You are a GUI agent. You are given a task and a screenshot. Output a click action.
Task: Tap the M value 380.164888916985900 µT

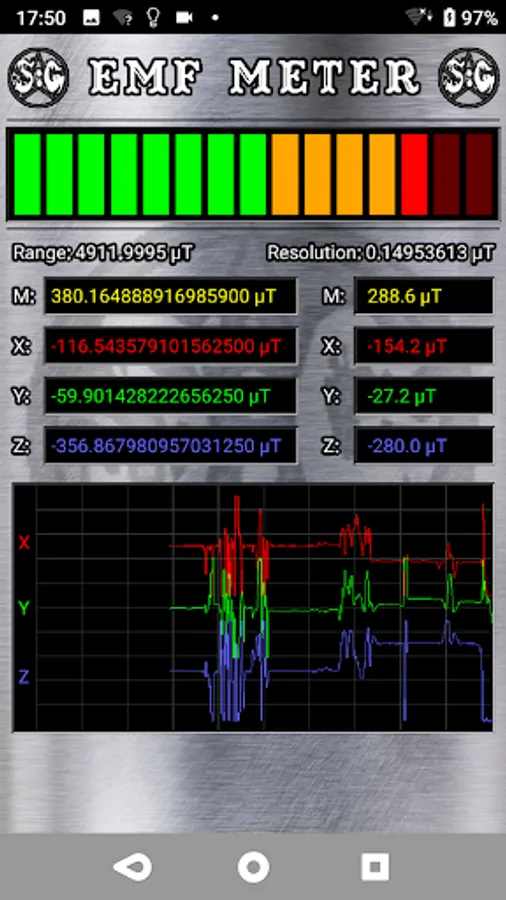pos(170,296)
